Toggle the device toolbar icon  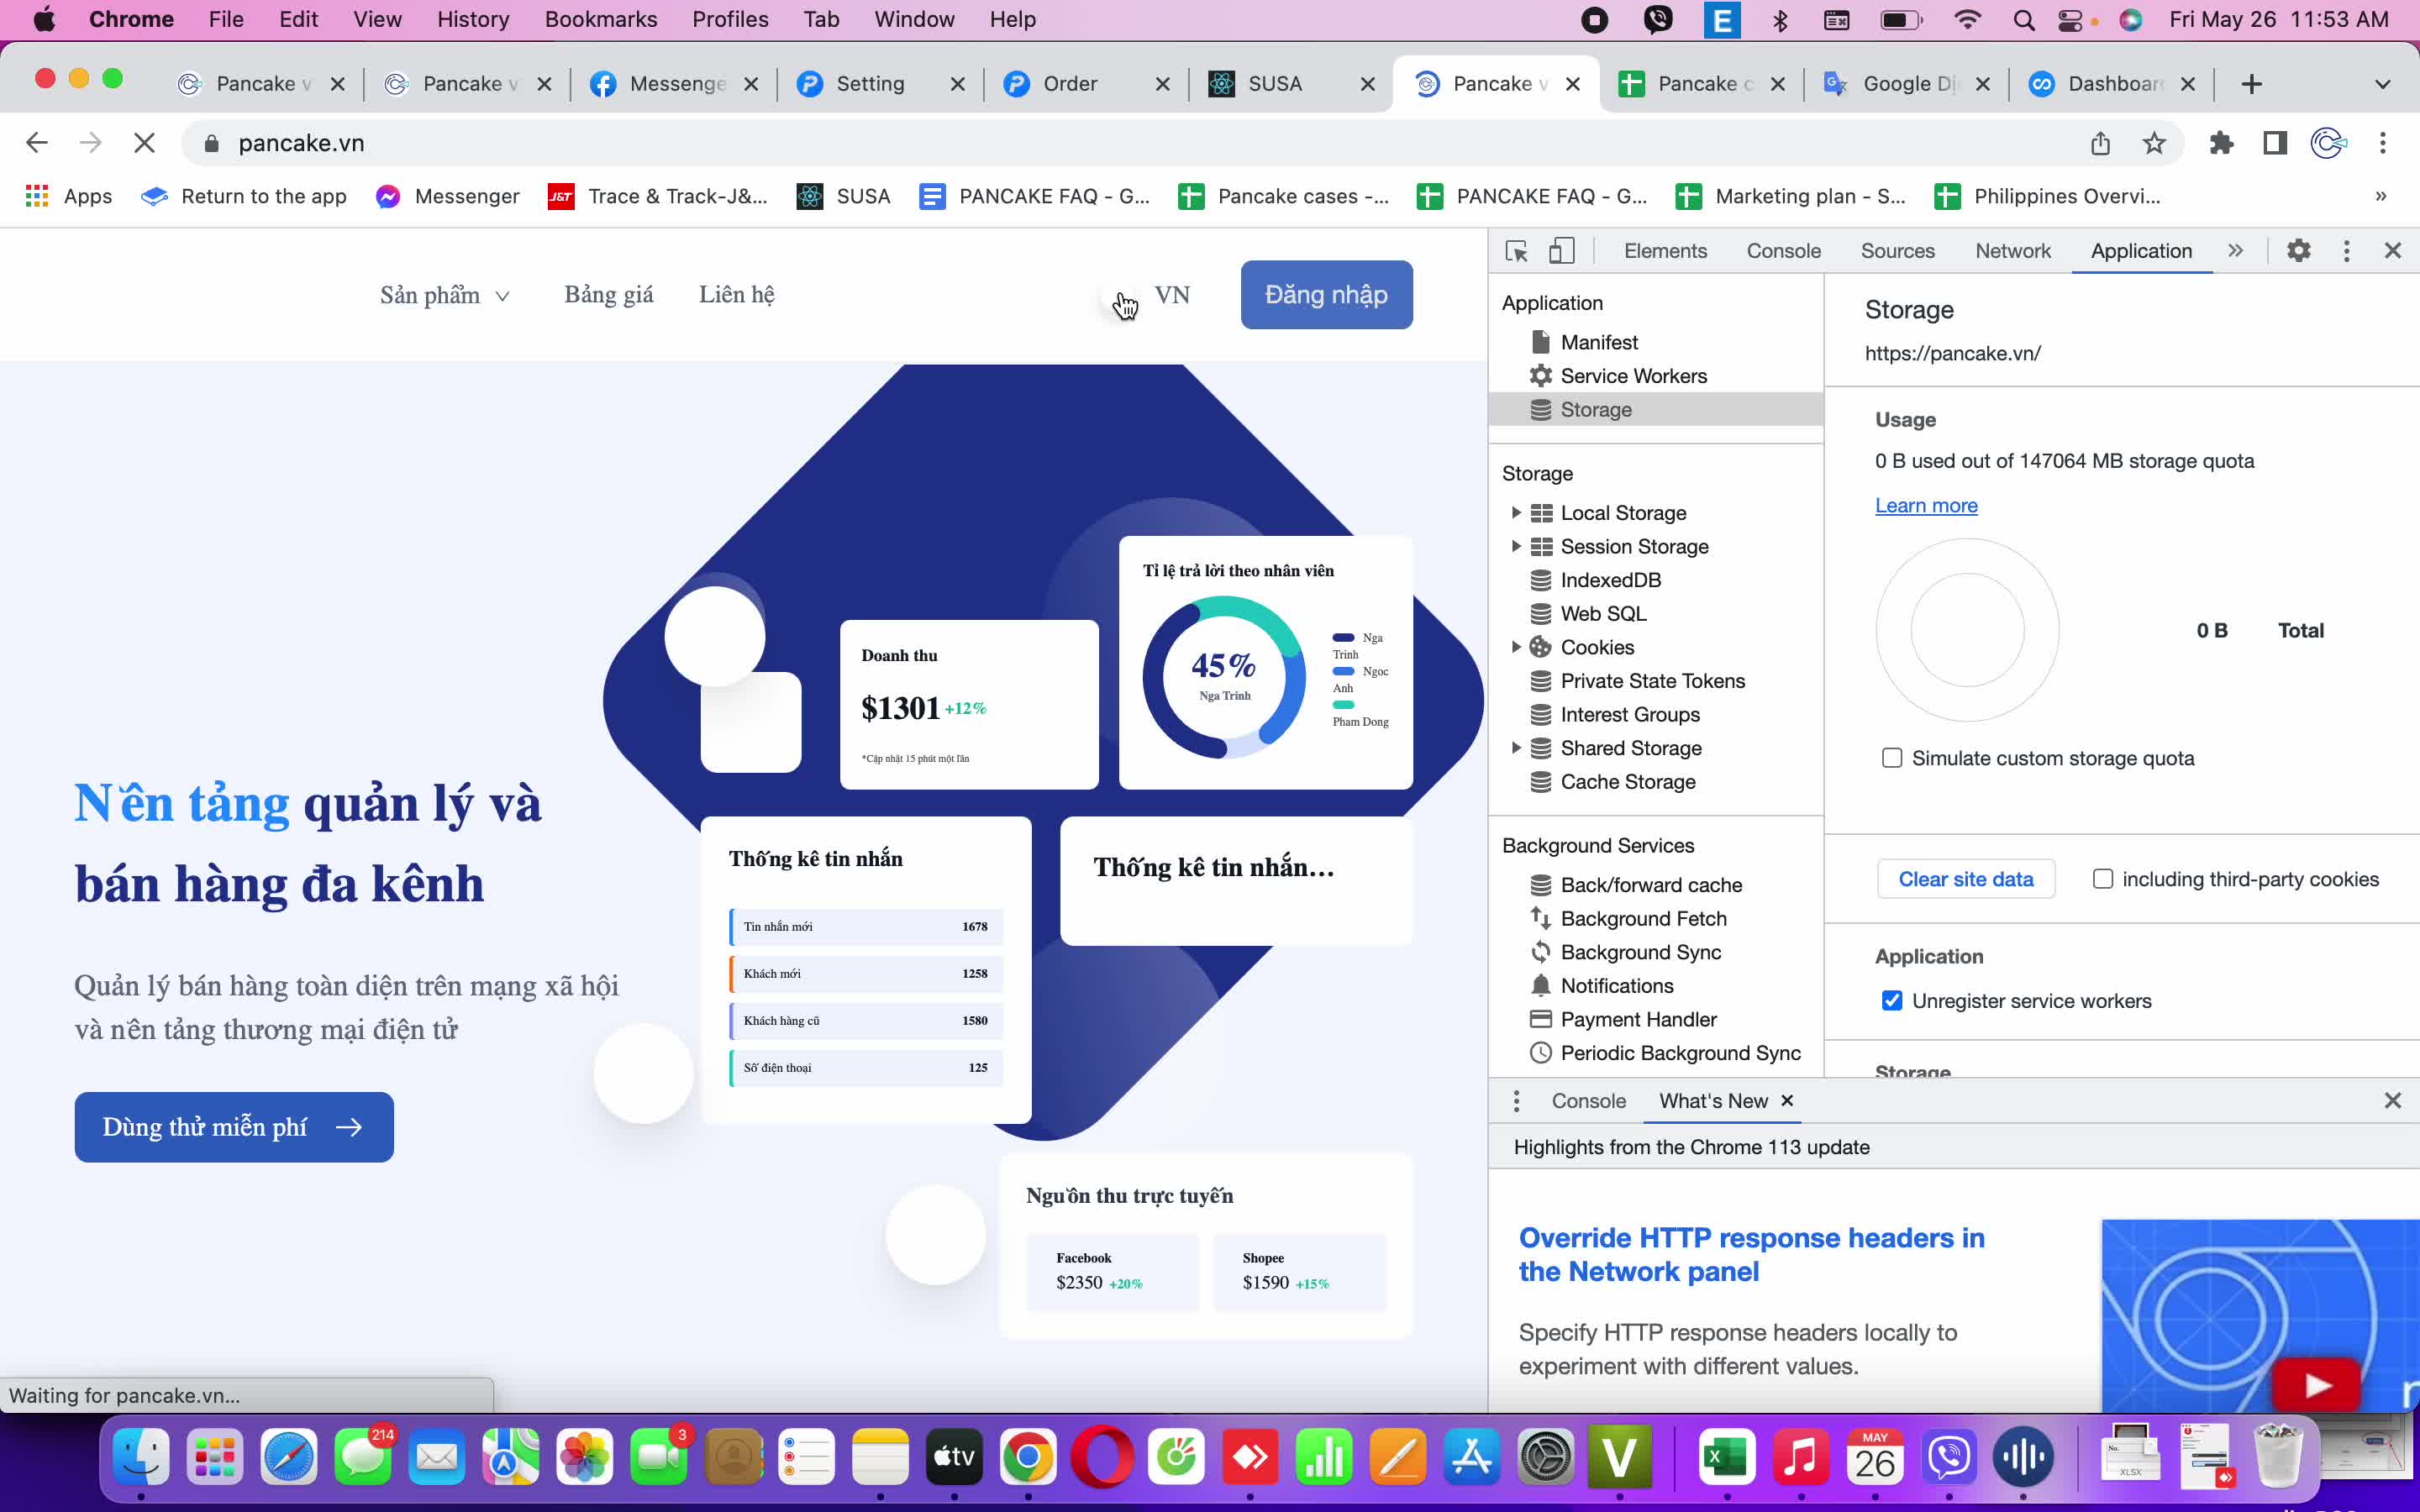tap(1561, 251)
